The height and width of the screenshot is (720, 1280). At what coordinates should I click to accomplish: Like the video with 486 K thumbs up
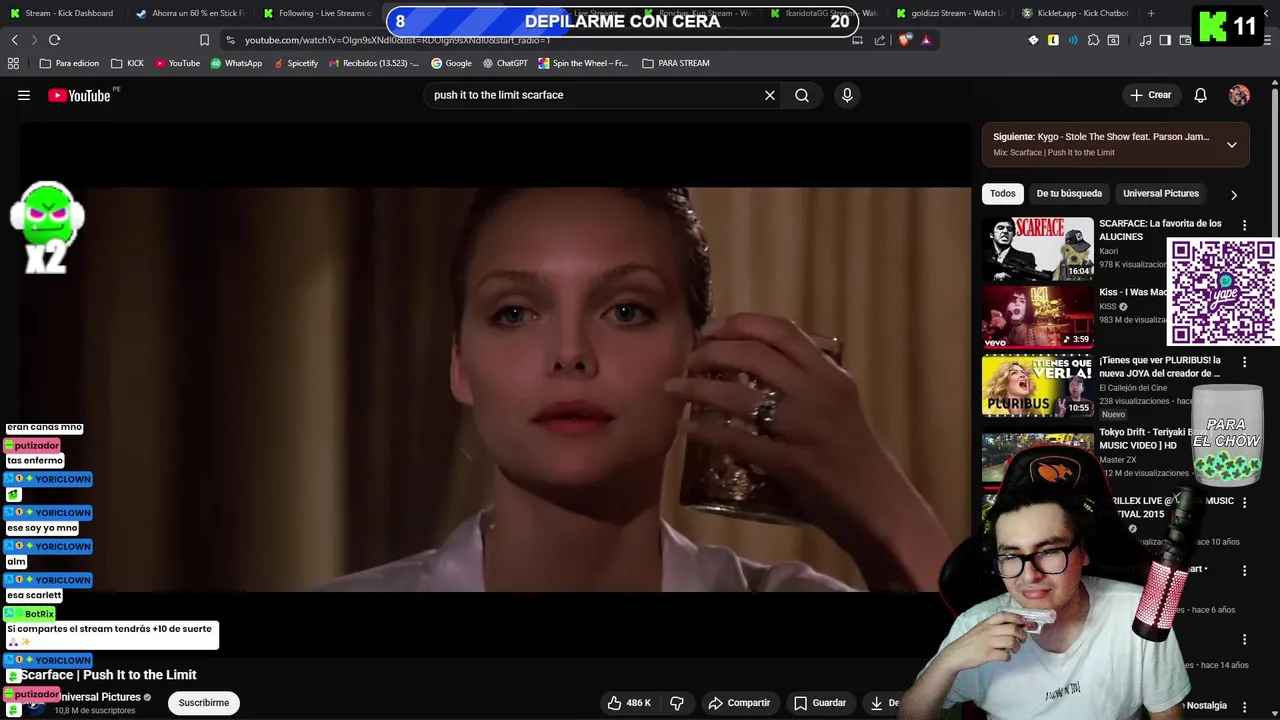click(x=629, y=703)
